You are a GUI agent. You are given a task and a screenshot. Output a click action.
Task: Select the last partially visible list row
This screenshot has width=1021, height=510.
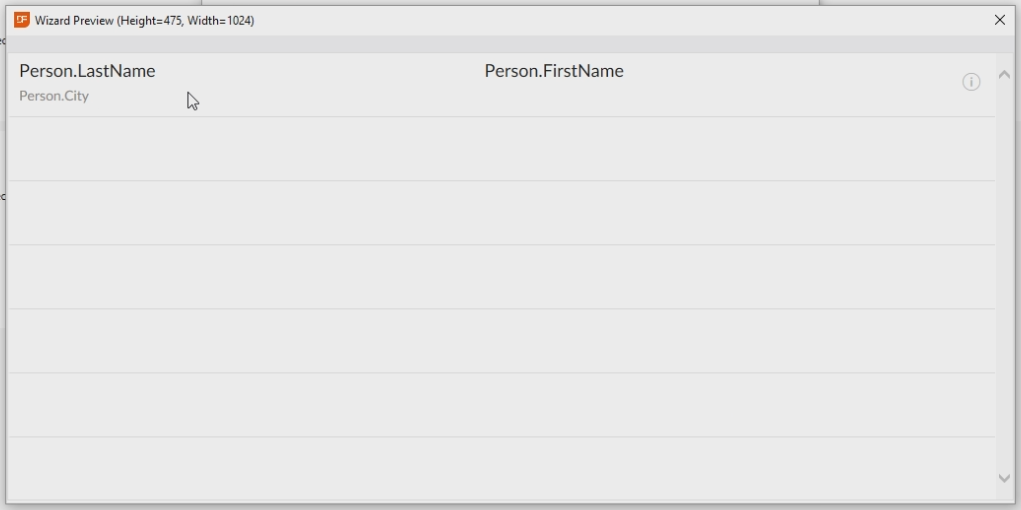pyautogui.click(x=500, y=468)
